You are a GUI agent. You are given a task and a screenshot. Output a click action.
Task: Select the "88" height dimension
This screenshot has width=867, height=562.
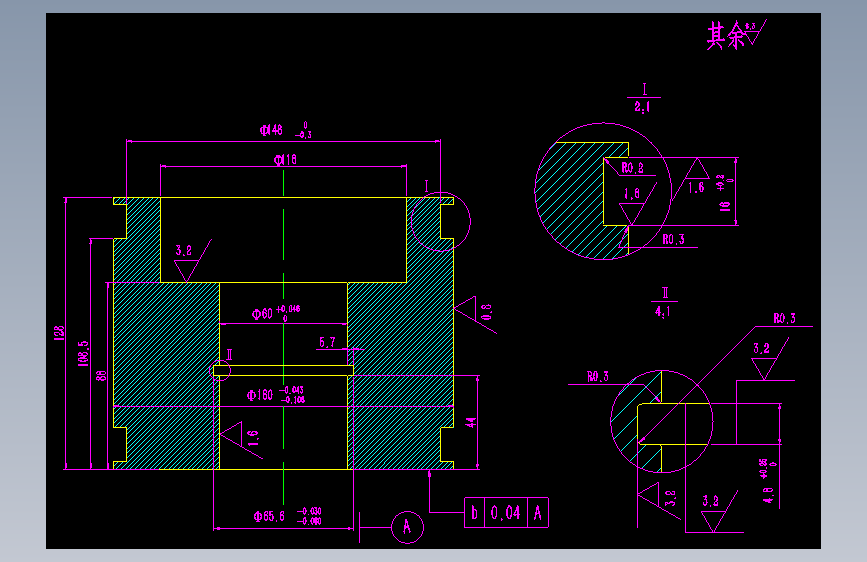[101, 376]
